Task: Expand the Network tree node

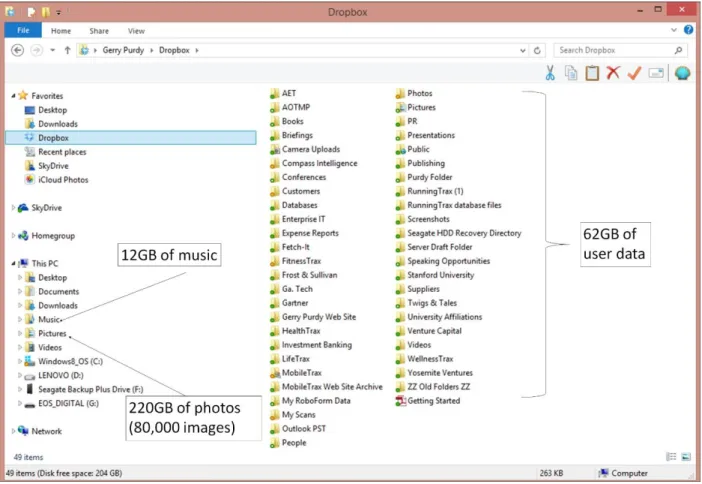Action: coord(13,431)
